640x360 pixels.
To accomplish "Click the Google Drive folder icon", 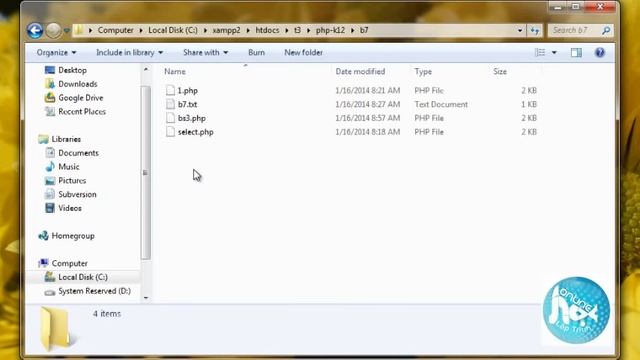I will coord(50,98).
